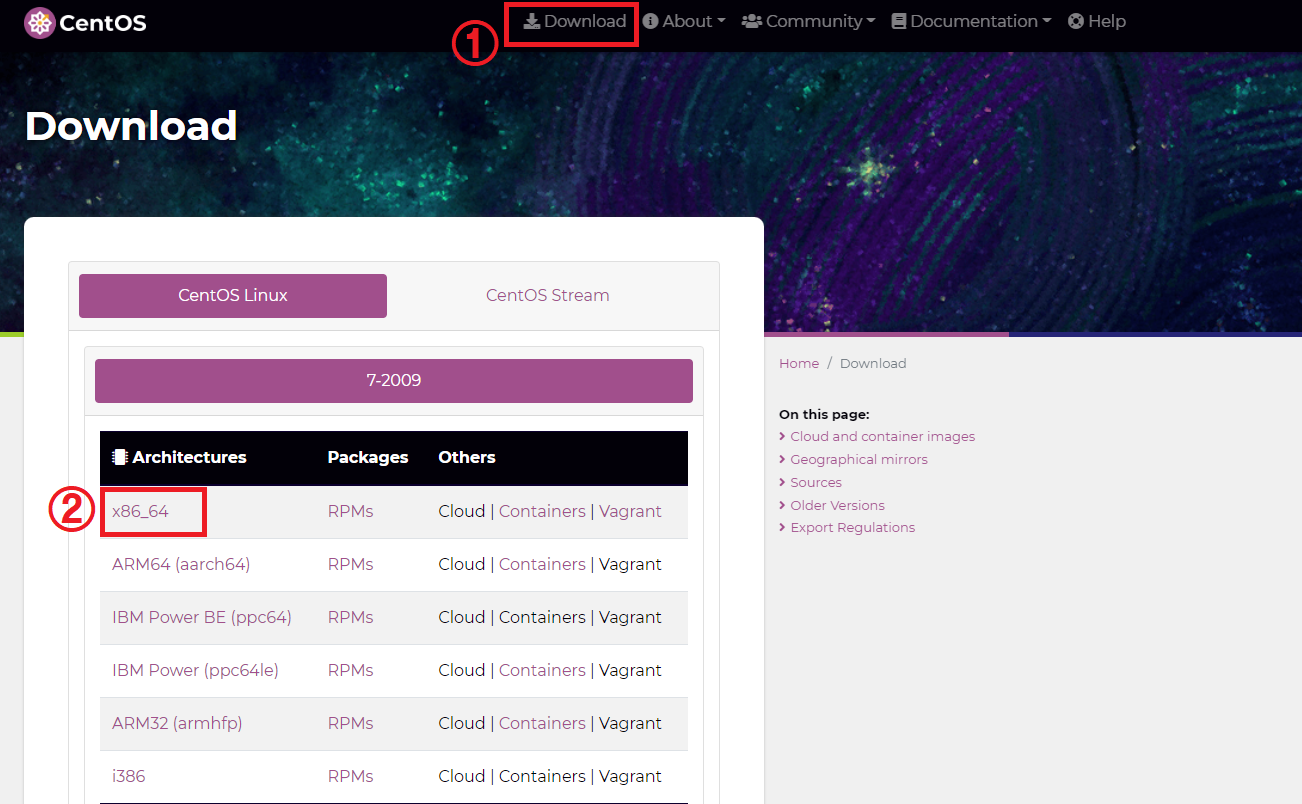Open Containers link in ARM32 row
The width and height of the screenshot is (1302, 804).
coord(542,723)
